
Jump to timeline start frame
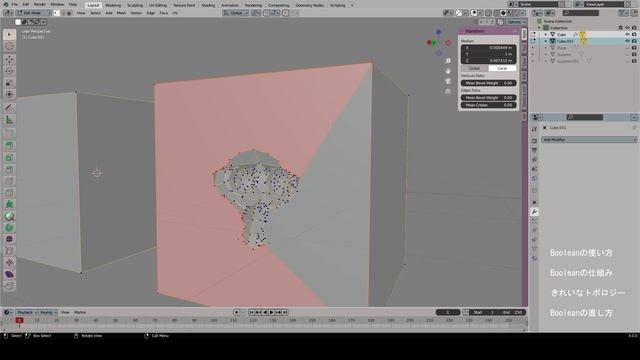(x=251, y=312)
